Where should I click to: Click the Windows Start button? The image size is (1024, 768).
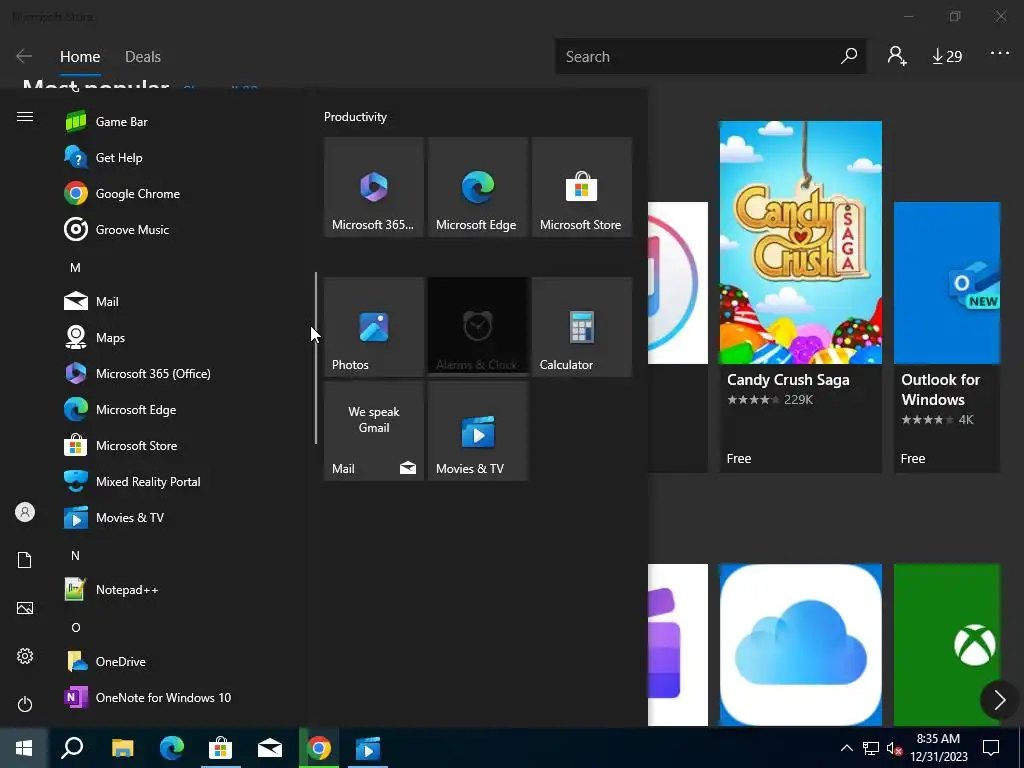(x=24, y=748)
